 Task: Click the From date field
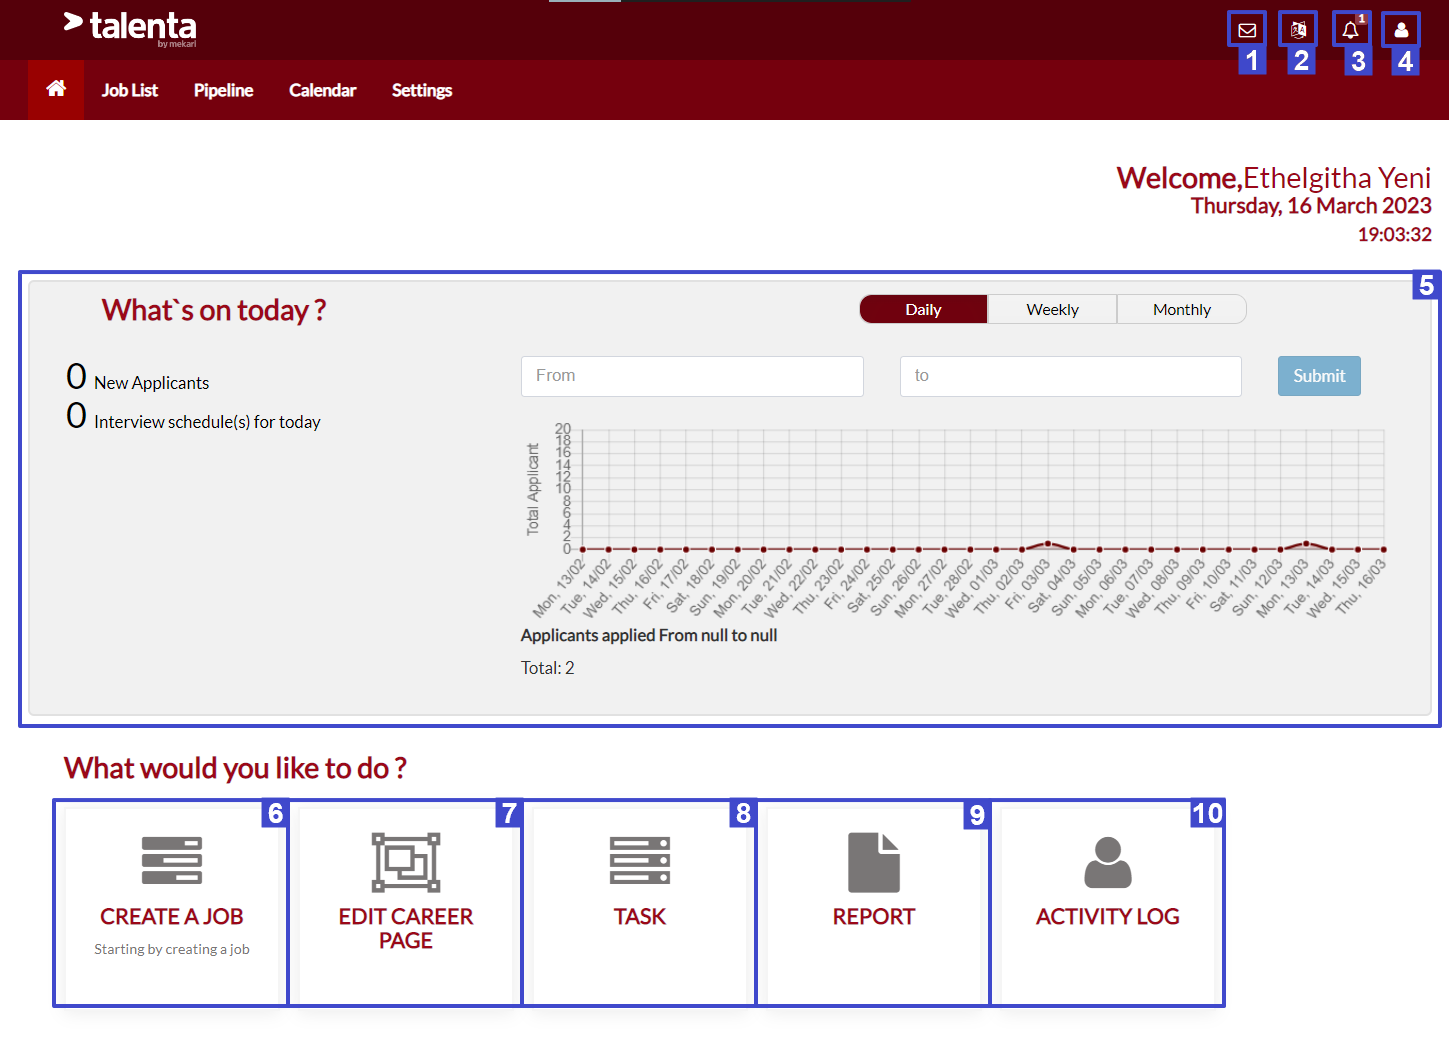[692, 376]
